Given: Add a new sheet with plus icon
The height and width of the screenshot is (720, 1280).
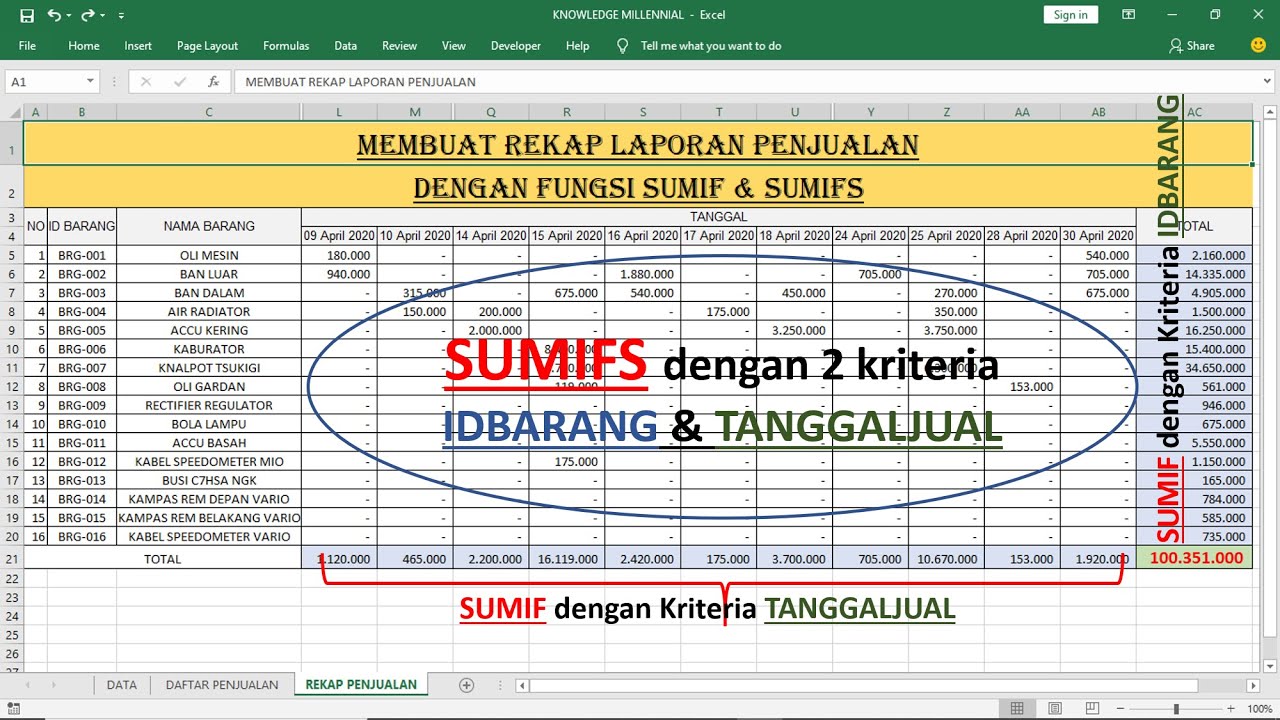Looking at the screenshot, I should click(x=466, y=685).
